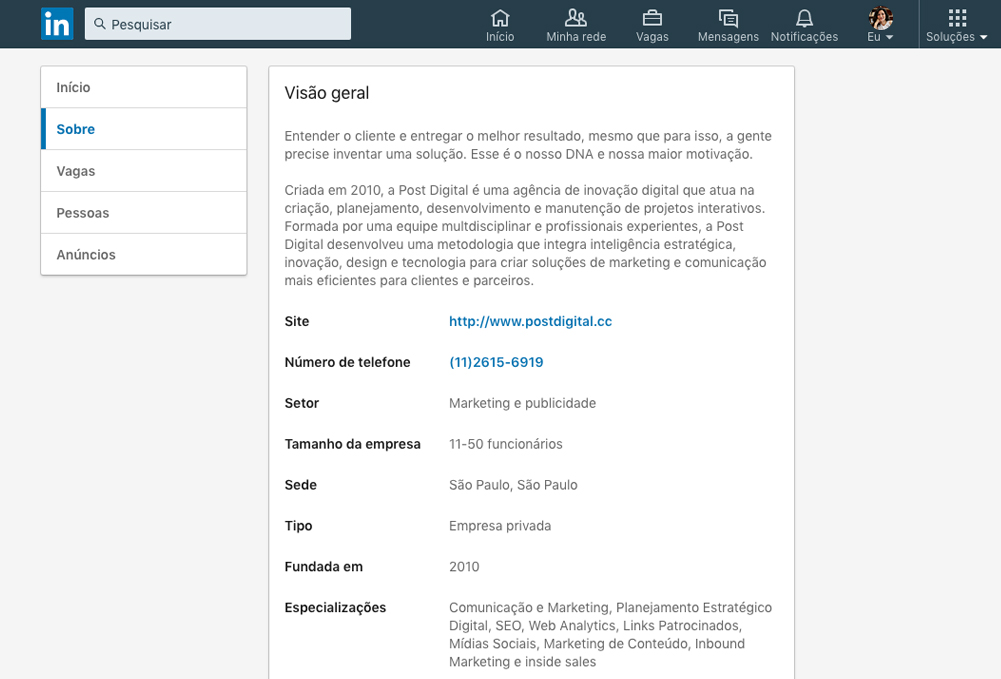The image size is (1001, 679).
Task: Click the Sede label
Action: click(x=301, y=485)
